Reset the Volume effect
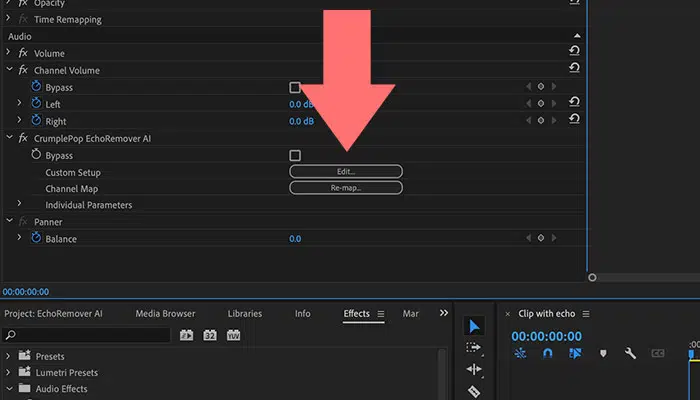The image size is (700, 400). click(575, 50)
